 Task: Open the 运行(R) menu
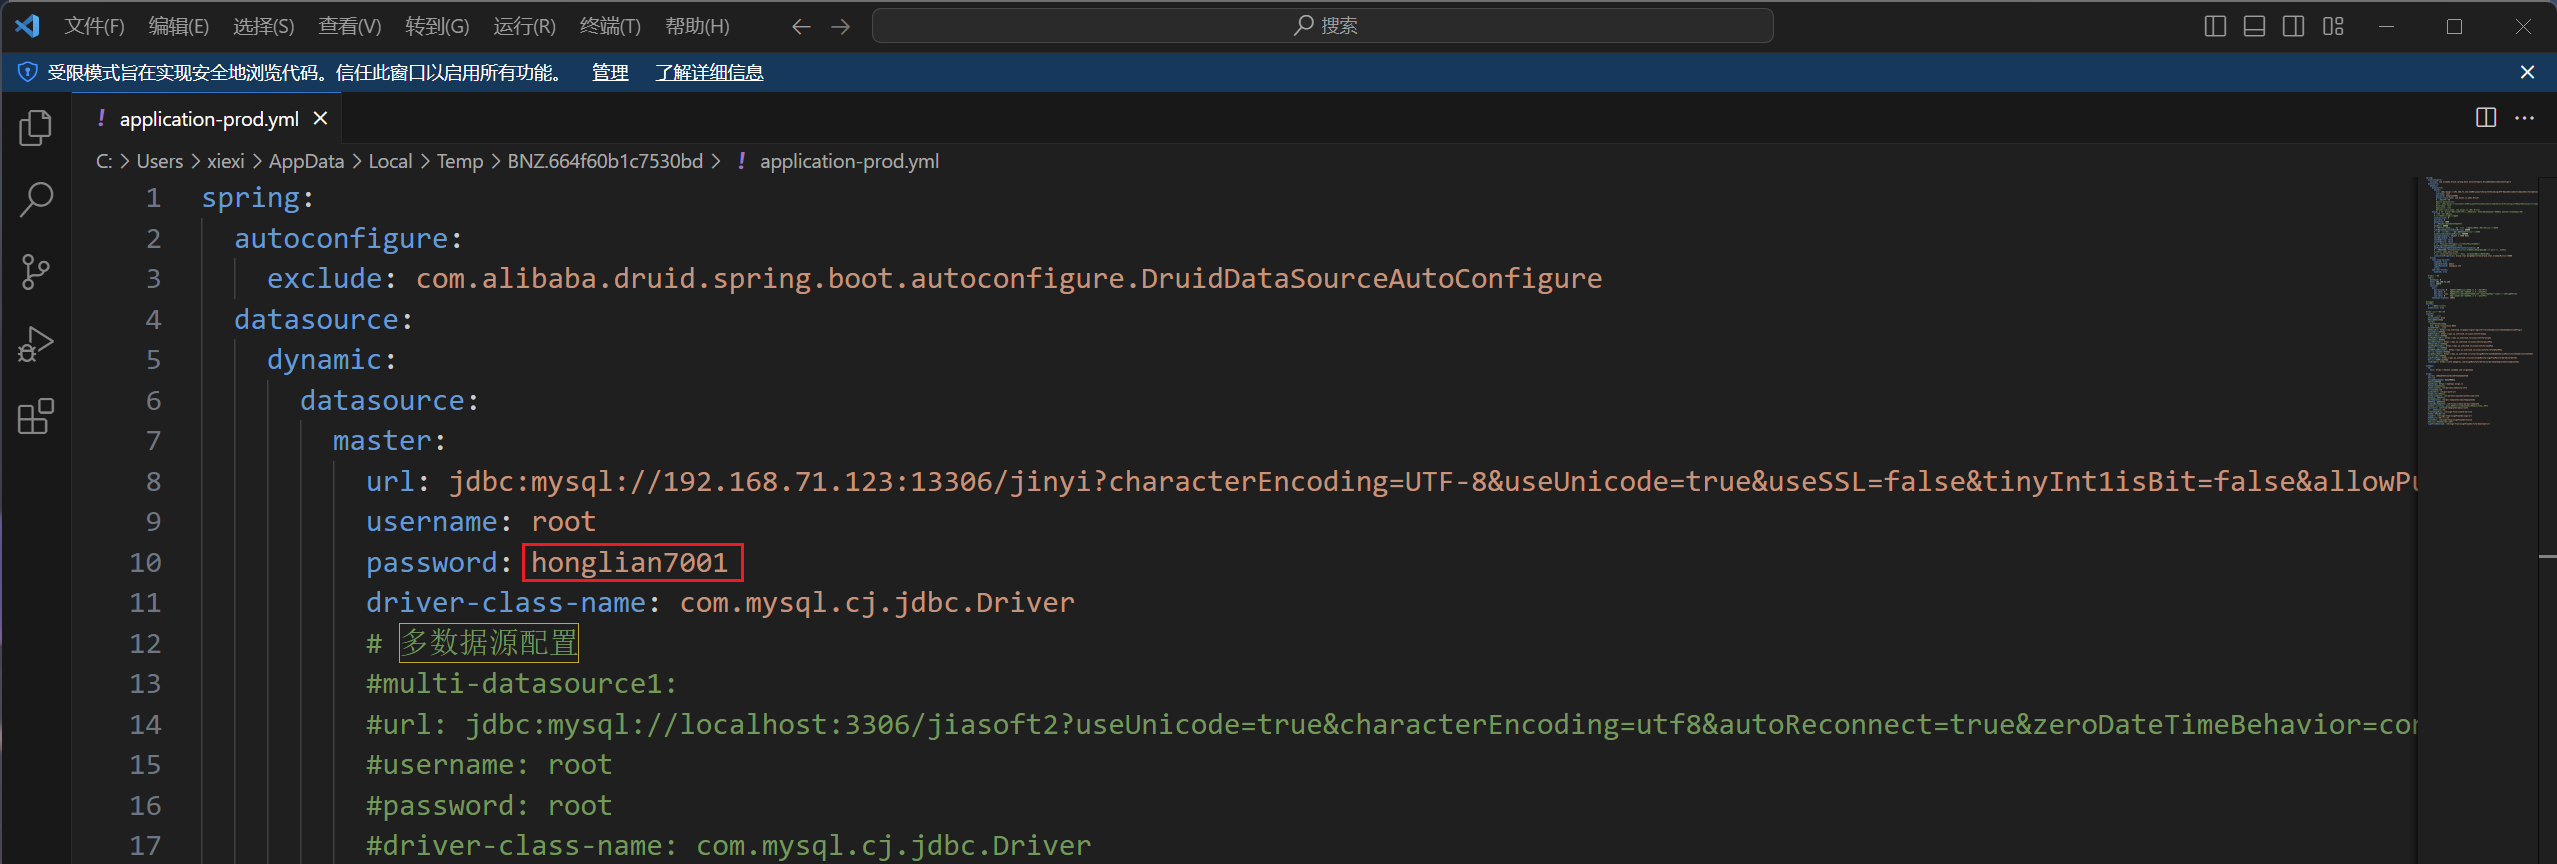click(x=524, y=26)
